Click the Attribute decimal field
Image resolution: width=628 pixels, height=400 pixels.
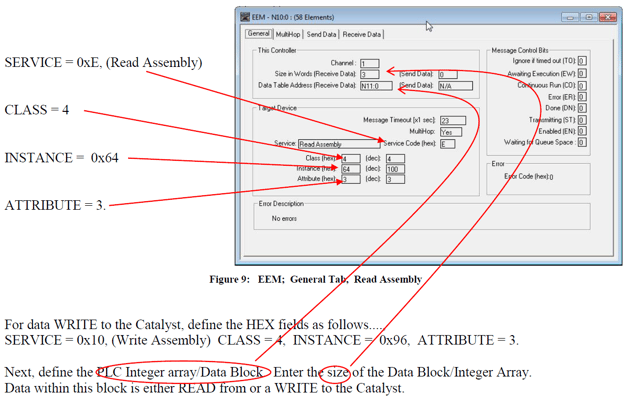point(395,179)
